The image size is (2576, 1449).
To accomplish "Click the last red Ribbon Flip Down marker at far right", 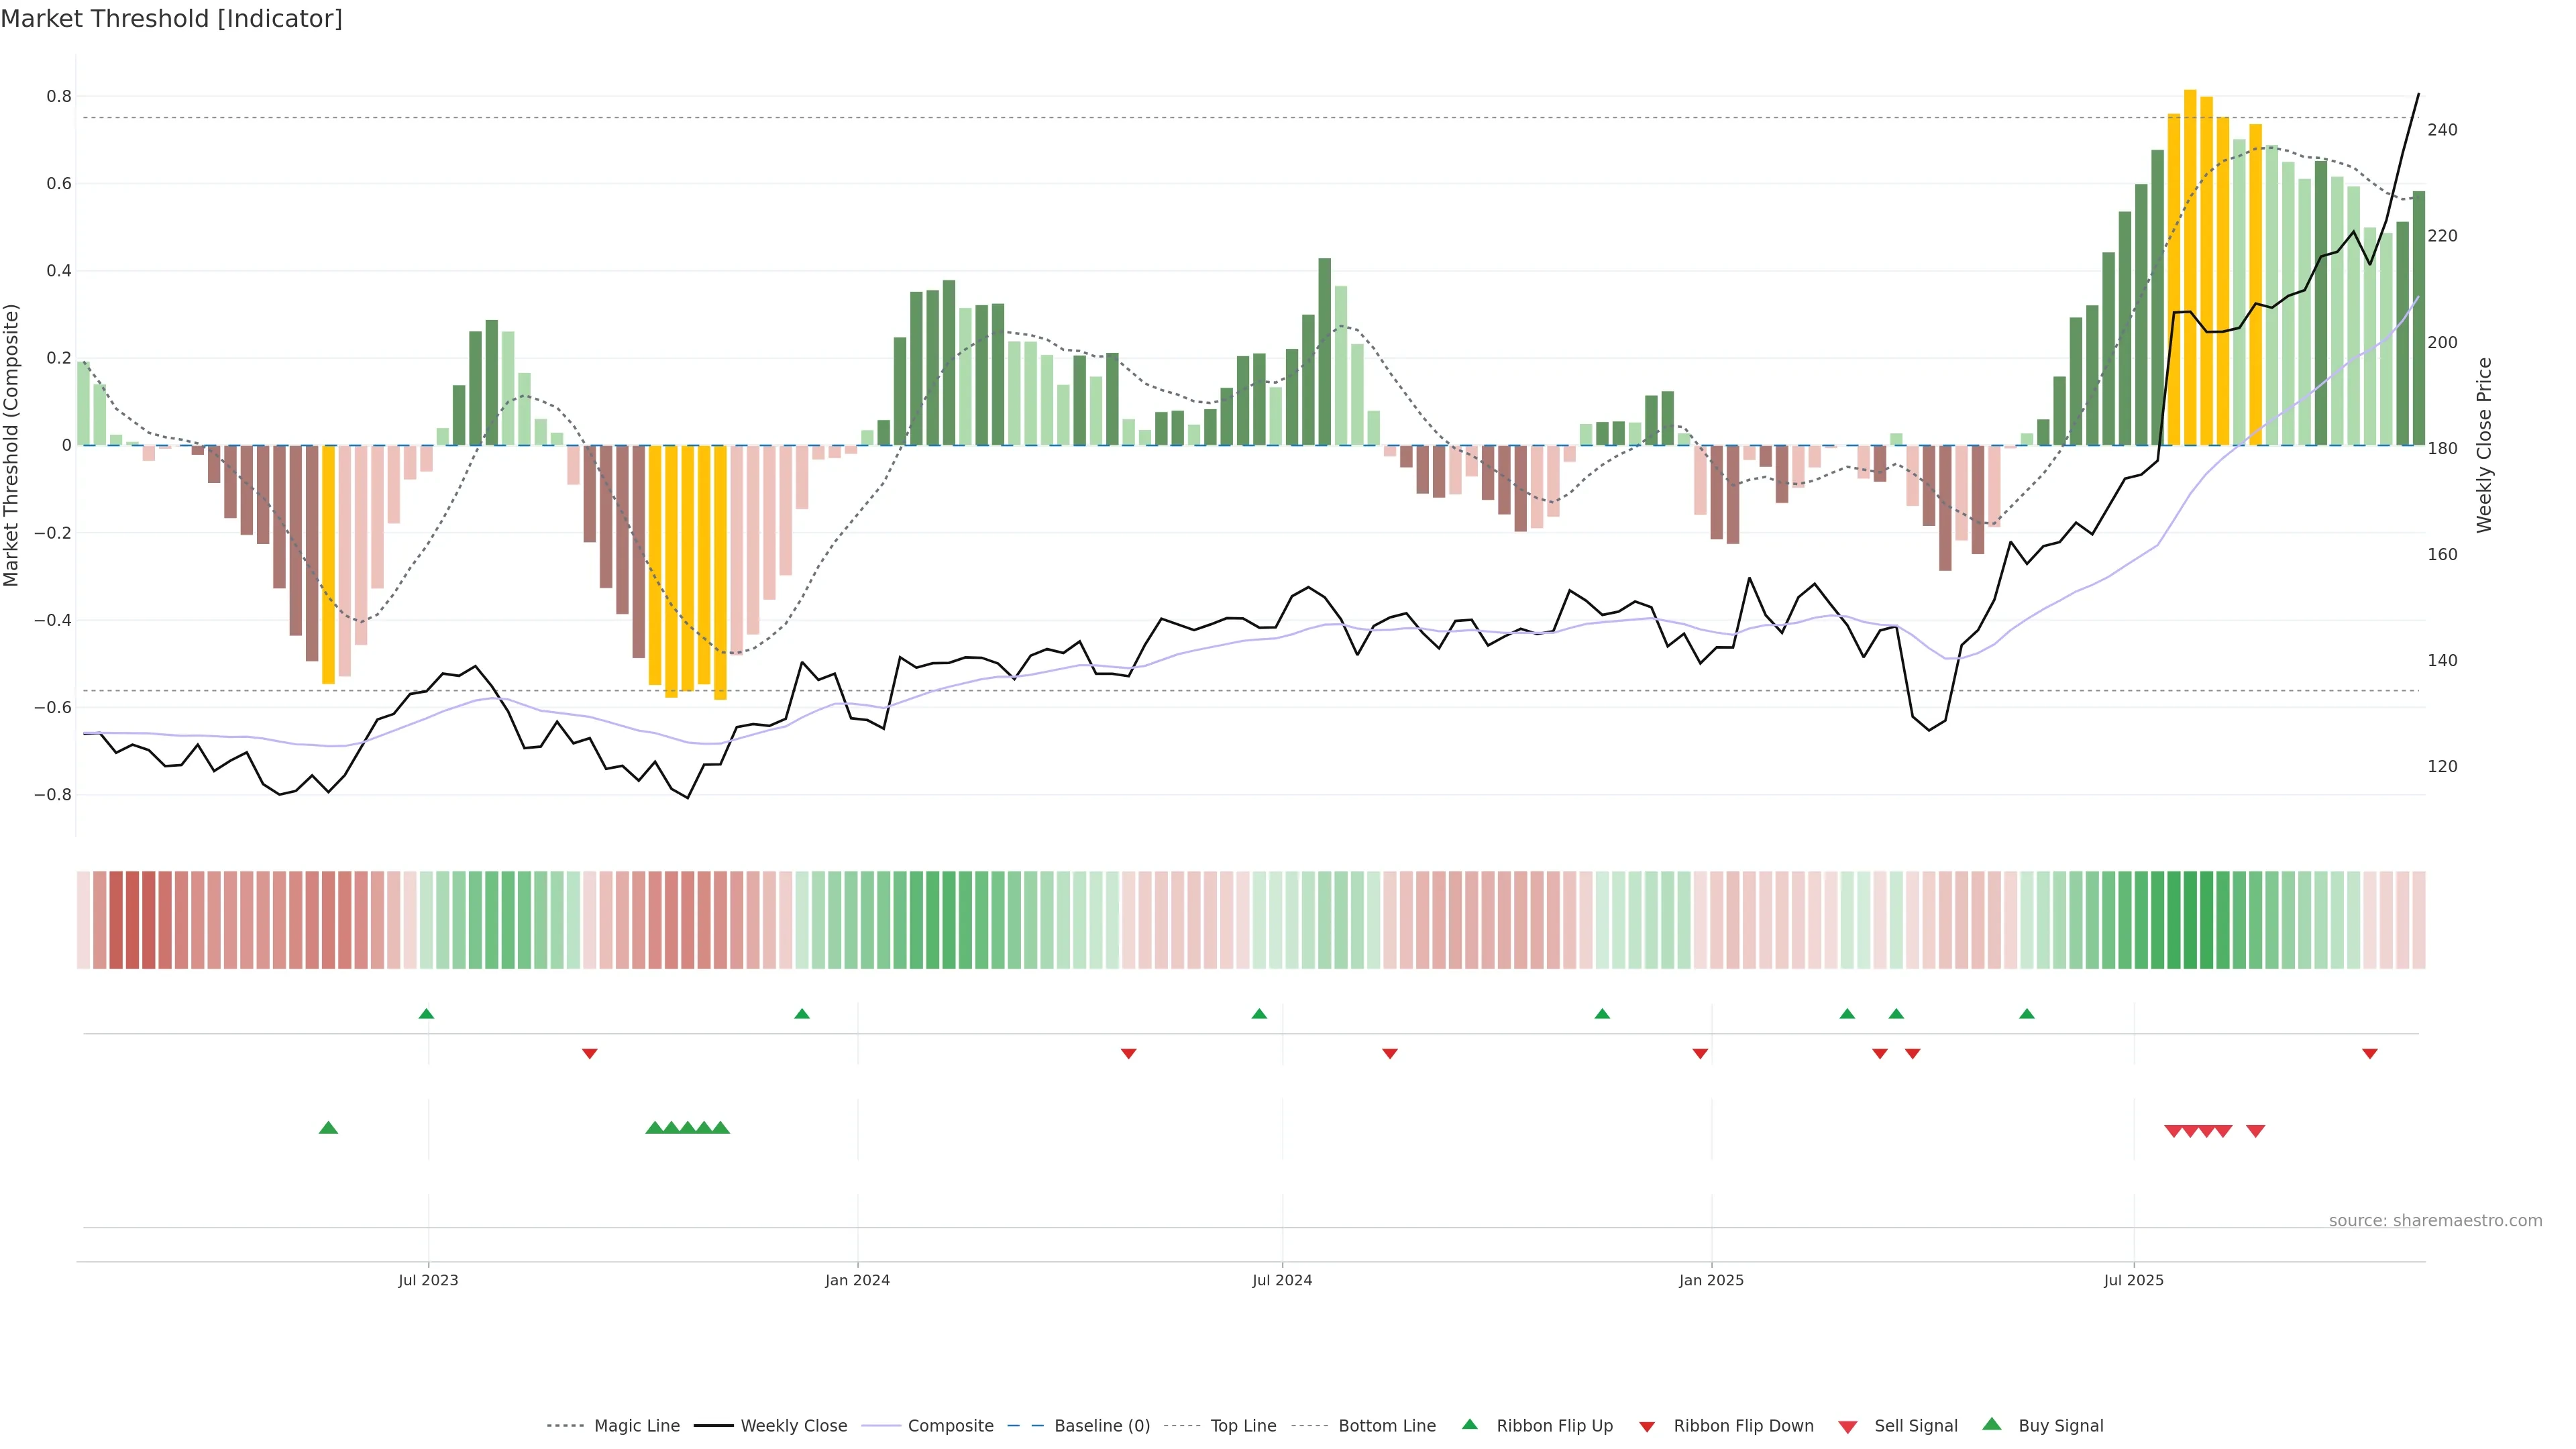I will point(2369,1054).
